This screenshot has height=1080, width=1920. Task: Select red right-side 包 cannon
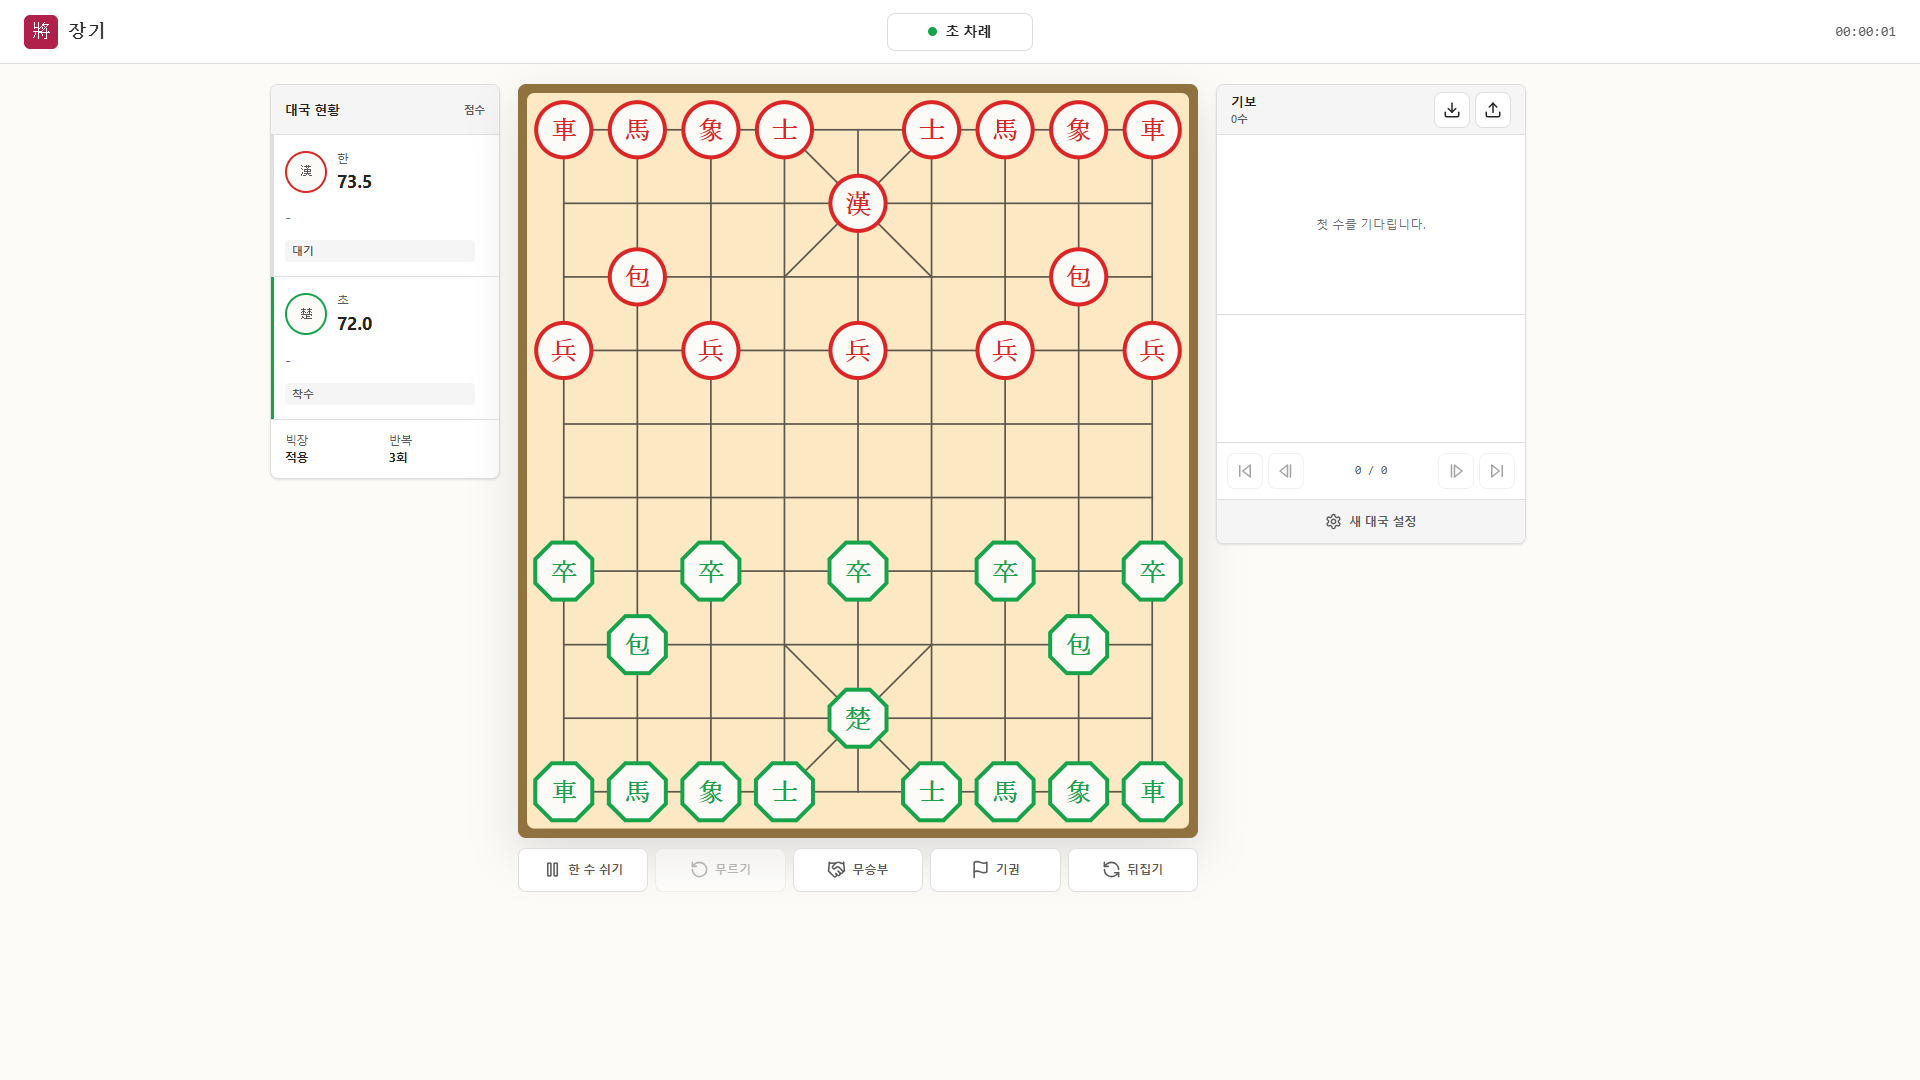(x=1079, y=277)
